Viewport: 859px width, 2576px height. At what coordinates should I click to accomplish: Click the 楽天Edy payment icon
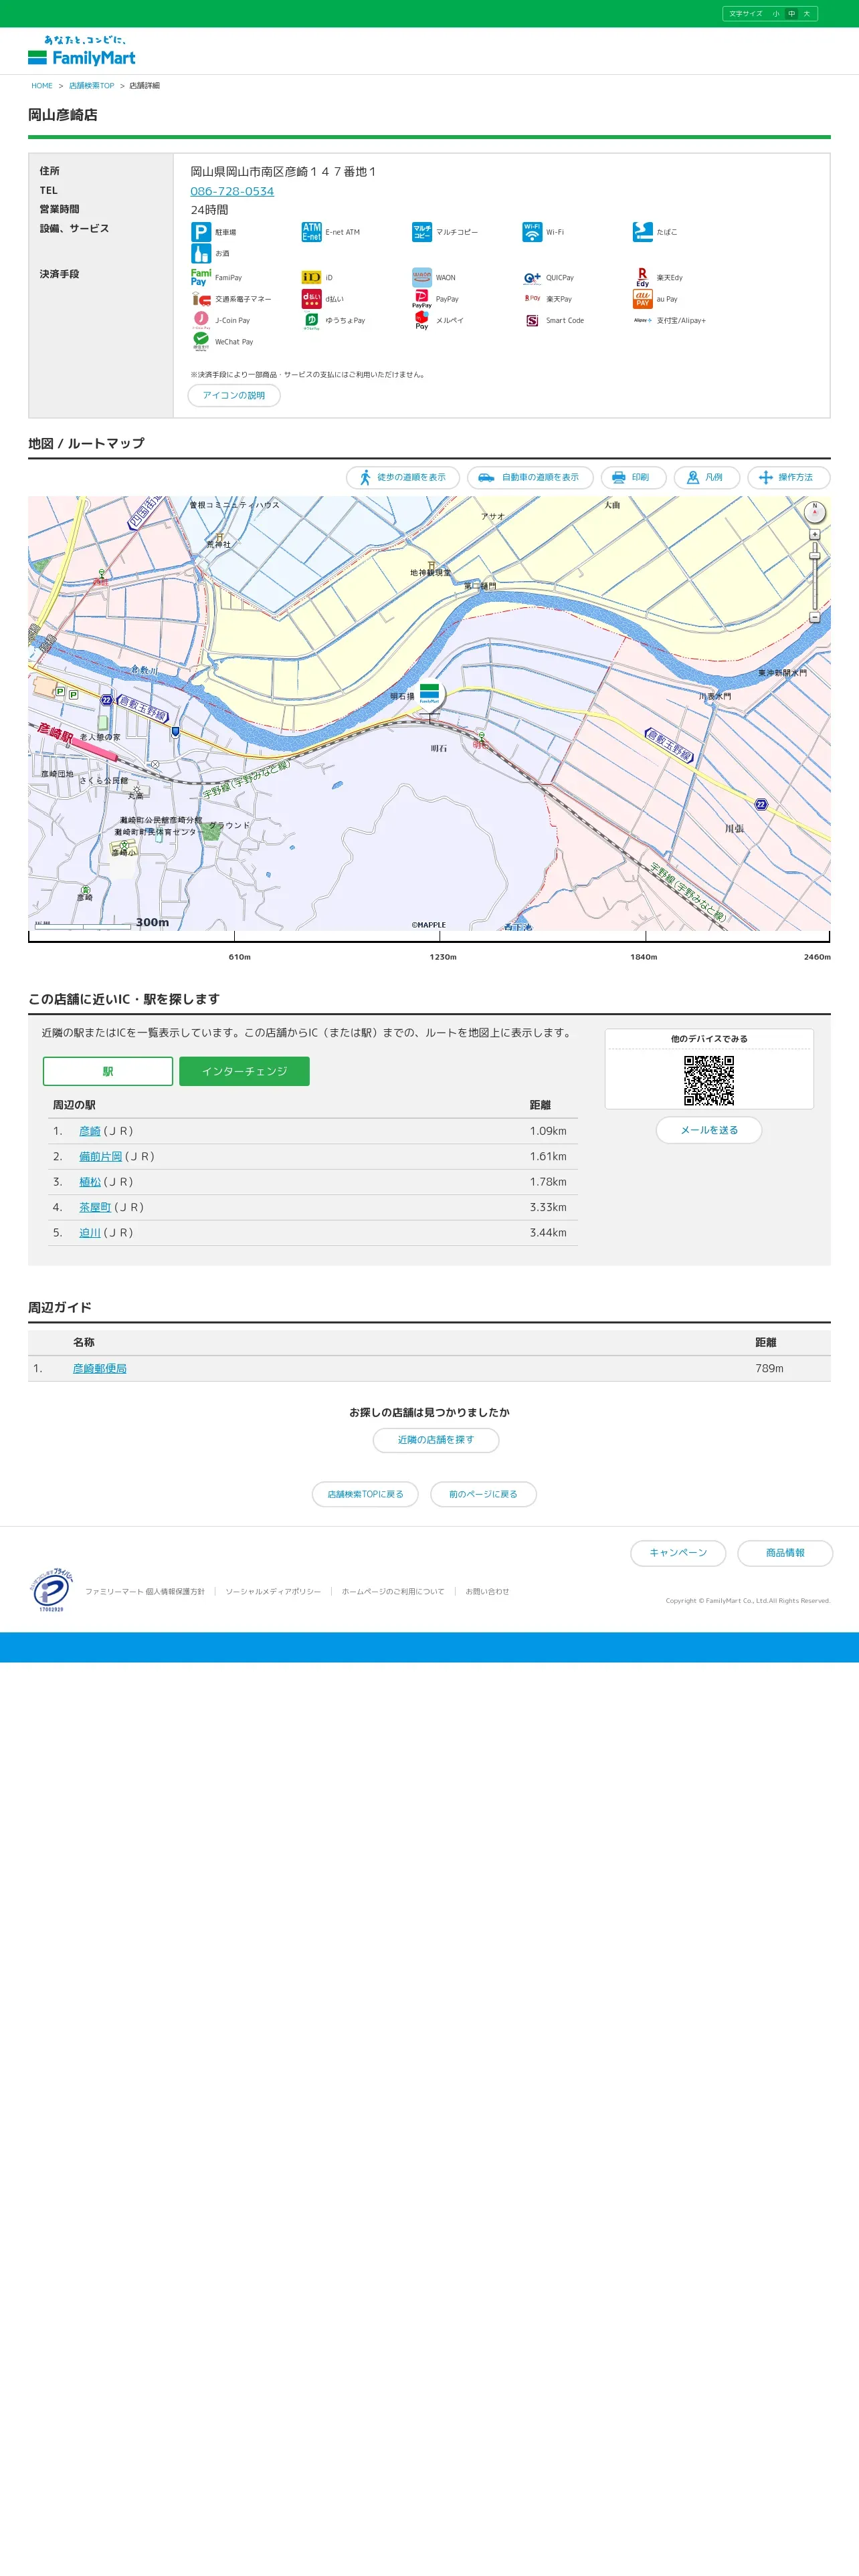coord(643,277)
